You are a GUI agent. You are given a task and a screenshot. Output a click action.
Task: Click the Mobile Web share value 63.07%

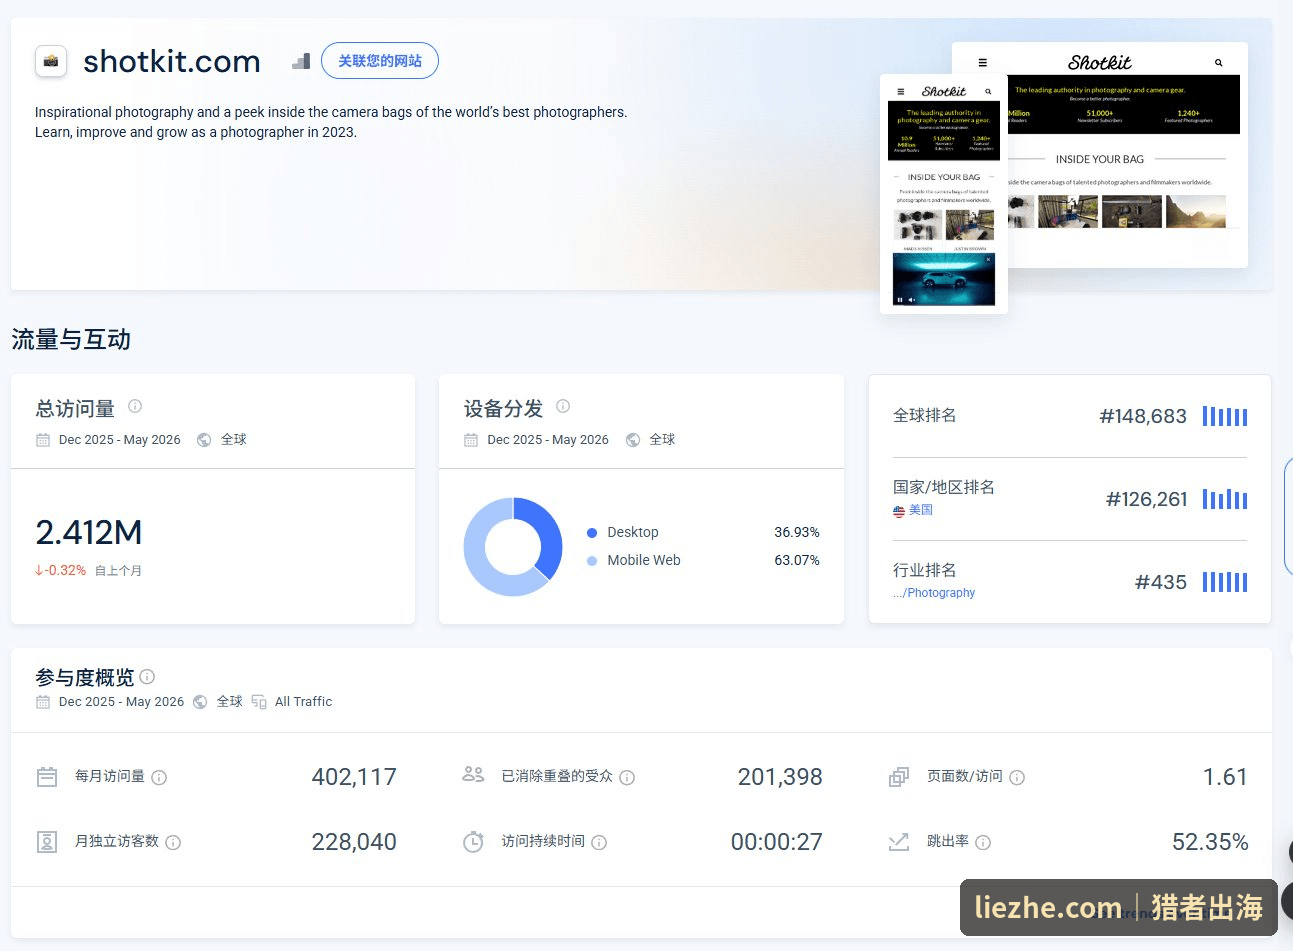pos(797,561)
